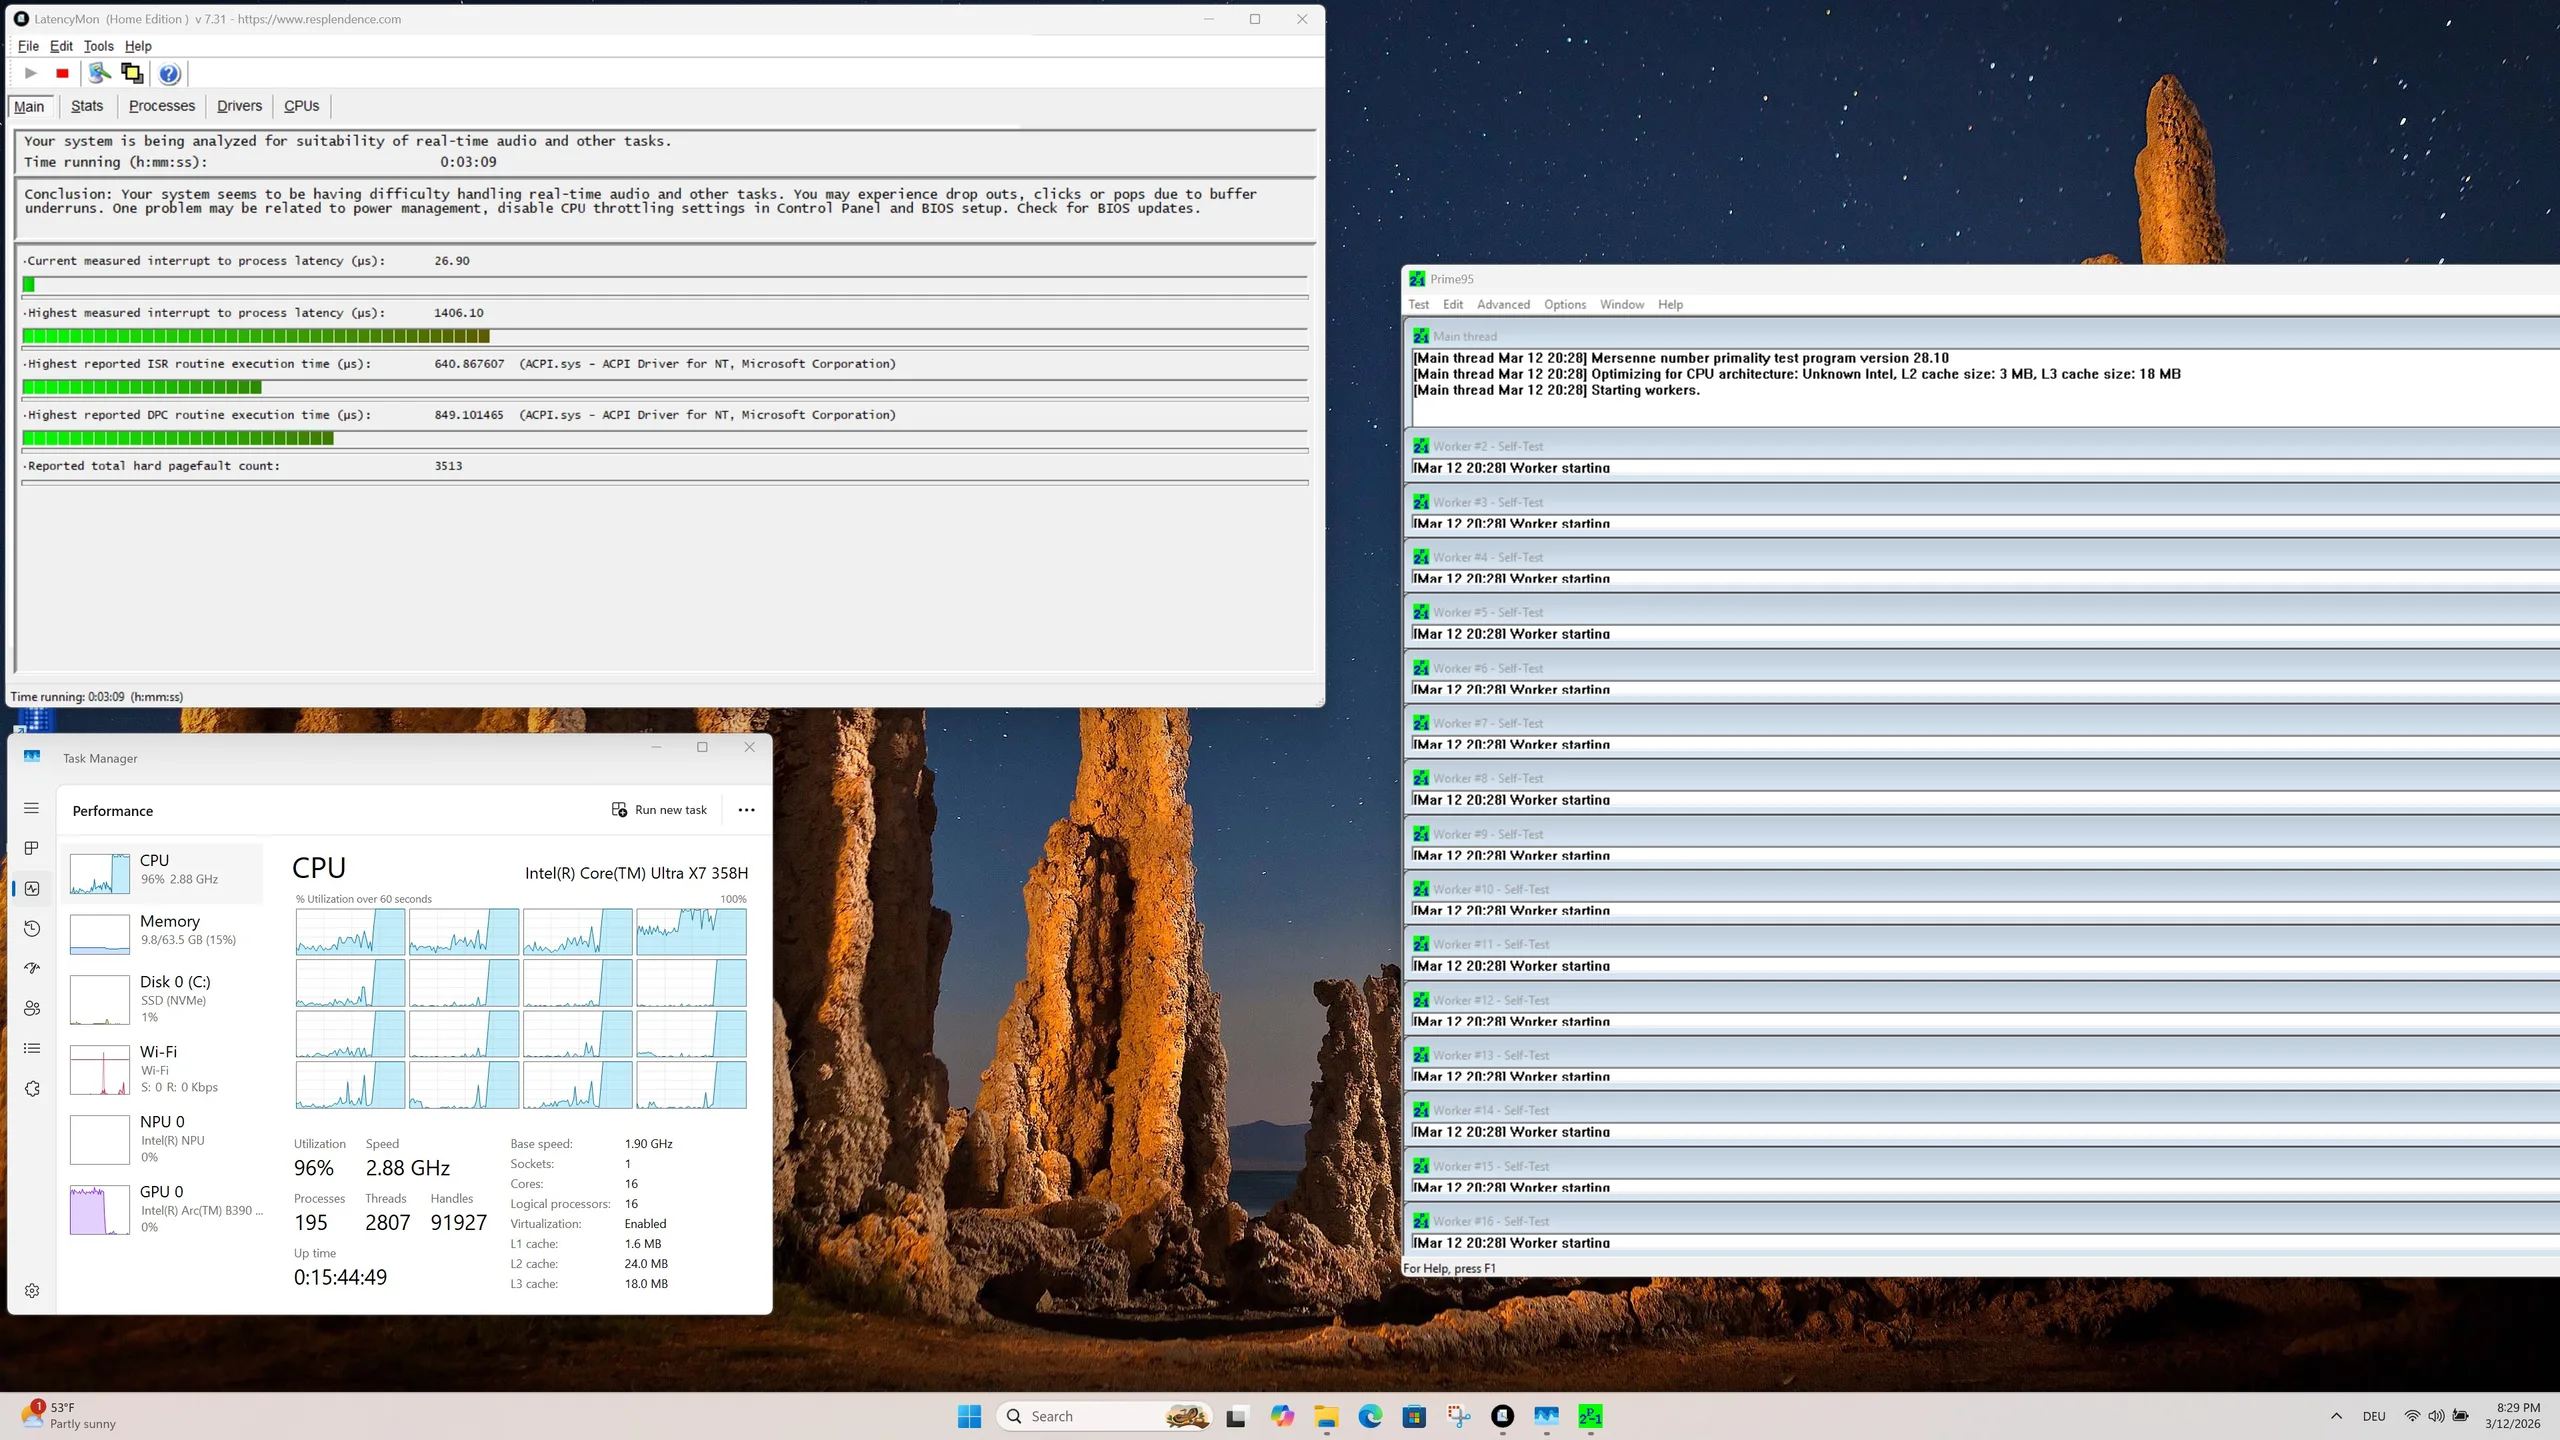Open the weather widget on the taskbar
Screen dimensions: 2560x1440
68,1416
